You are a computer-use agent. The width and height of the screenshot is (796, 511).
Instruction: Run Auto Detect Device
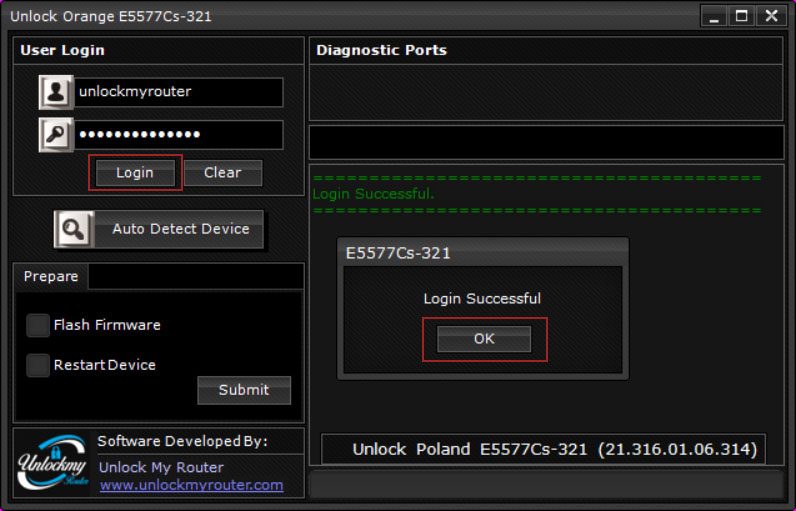click(159, 229)
